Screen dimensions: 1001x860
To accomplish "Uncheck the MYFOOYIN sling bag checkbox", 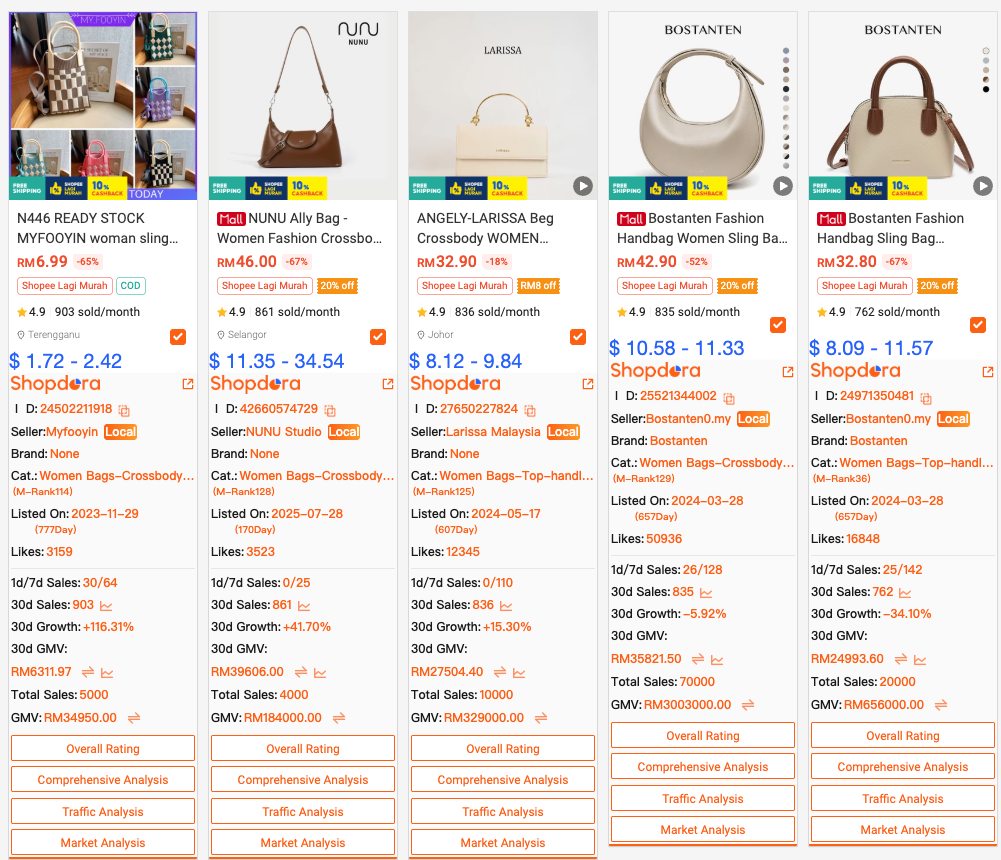I will [x=178, y=336].
